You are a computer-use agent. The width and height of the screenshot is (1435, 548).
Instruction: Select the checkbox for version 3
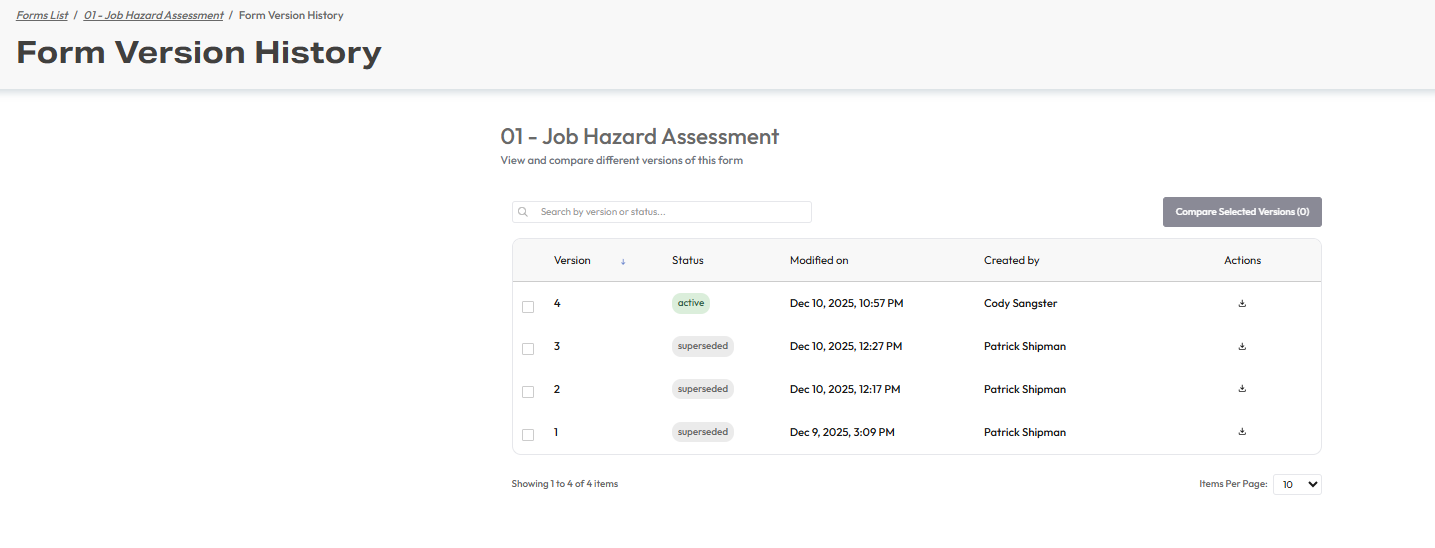click(x=528, y=349)
